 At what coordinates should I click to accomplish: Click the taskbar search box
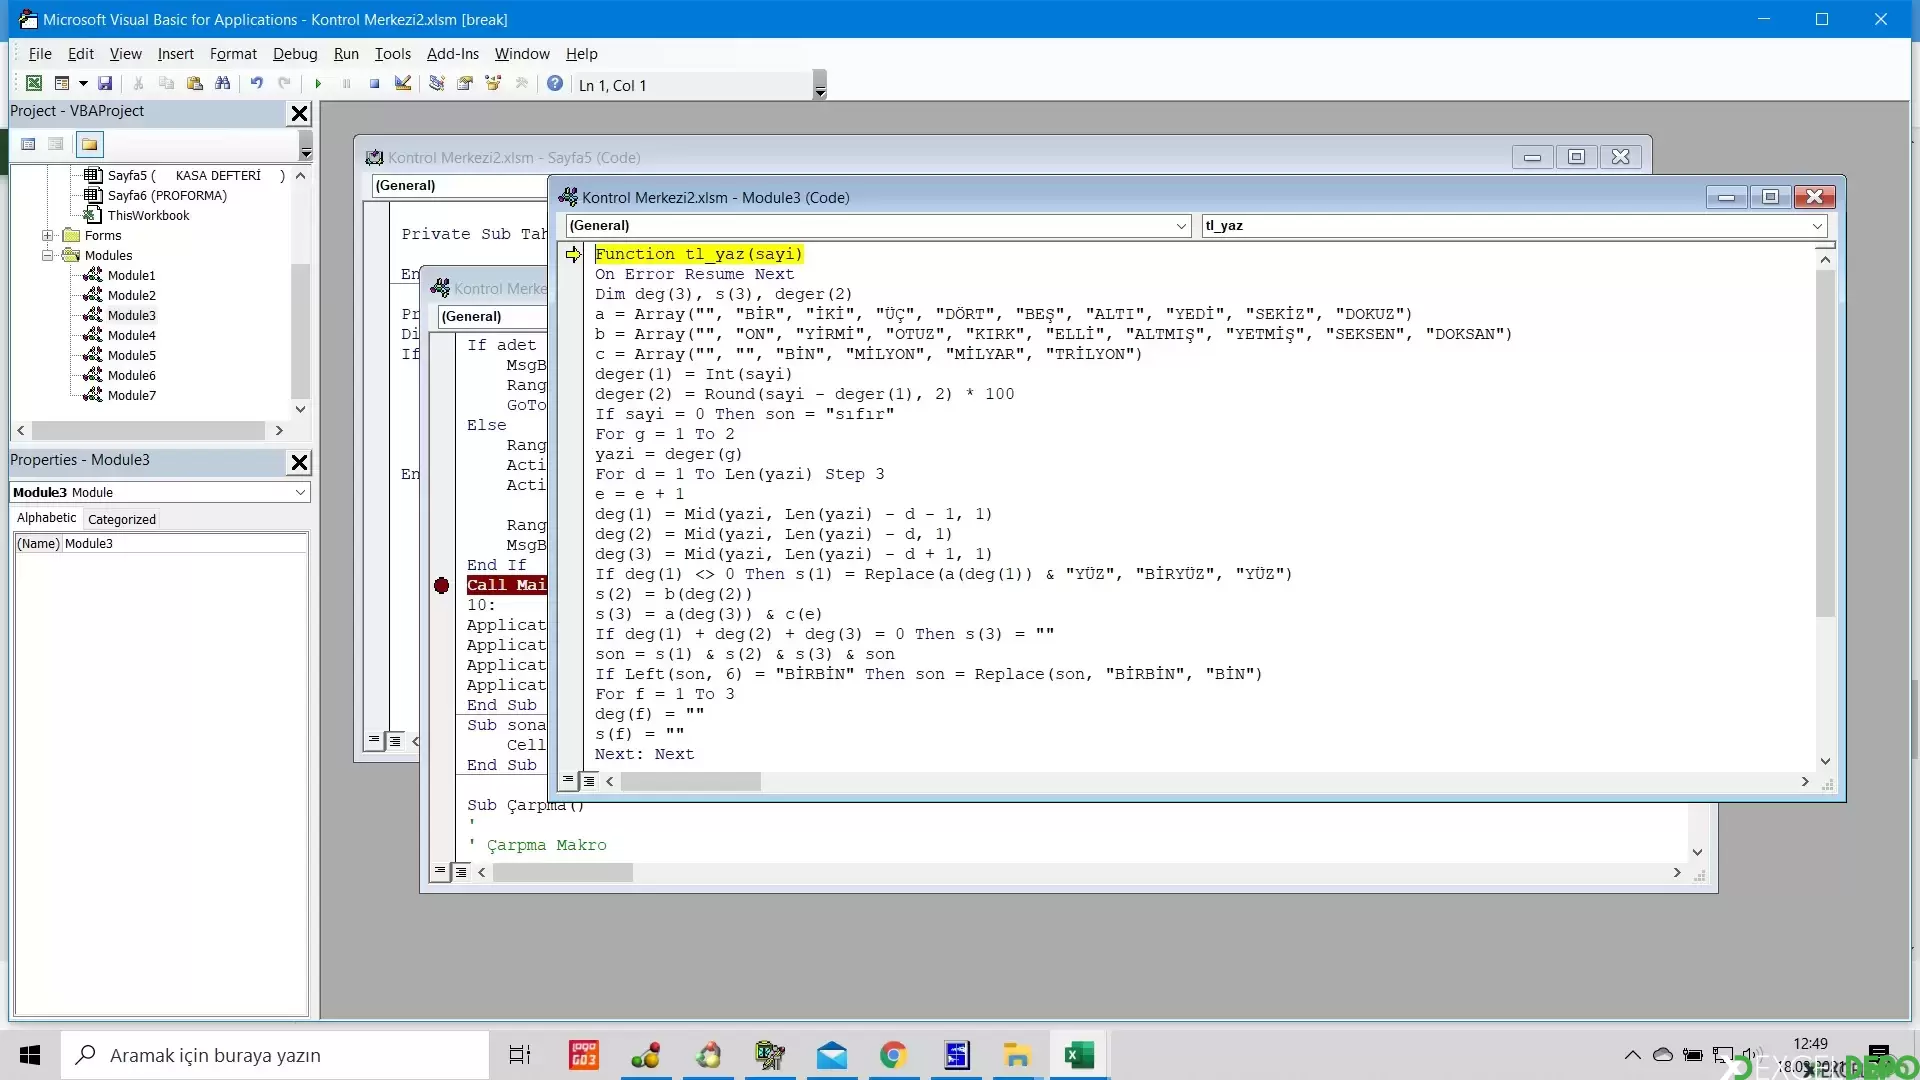click(x=275, y=1055)
